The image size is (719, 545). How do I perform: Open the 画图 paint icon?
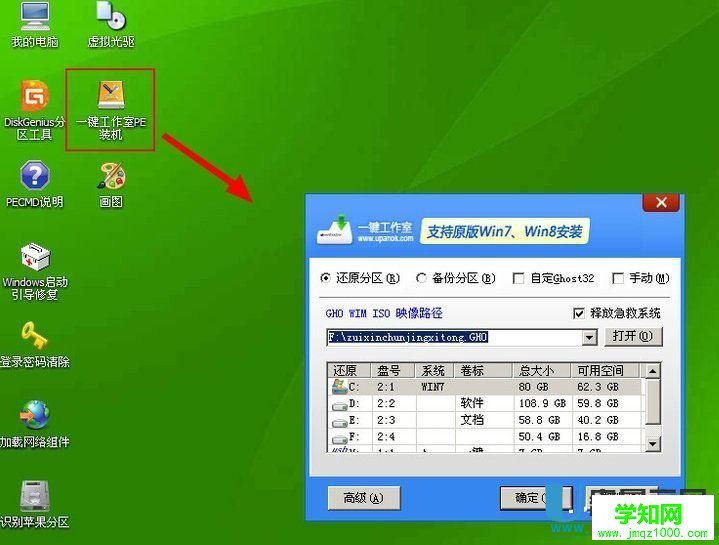[111, 183]
